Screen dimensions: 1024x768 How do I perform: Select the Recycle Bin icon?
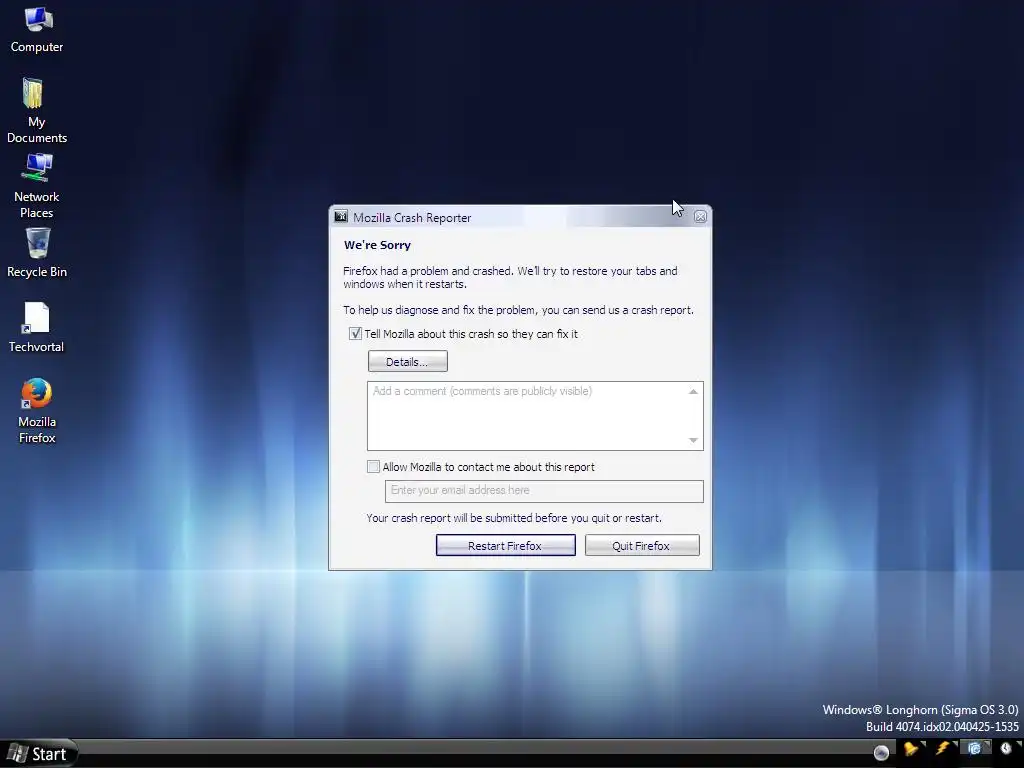click(x=37, y=252)
